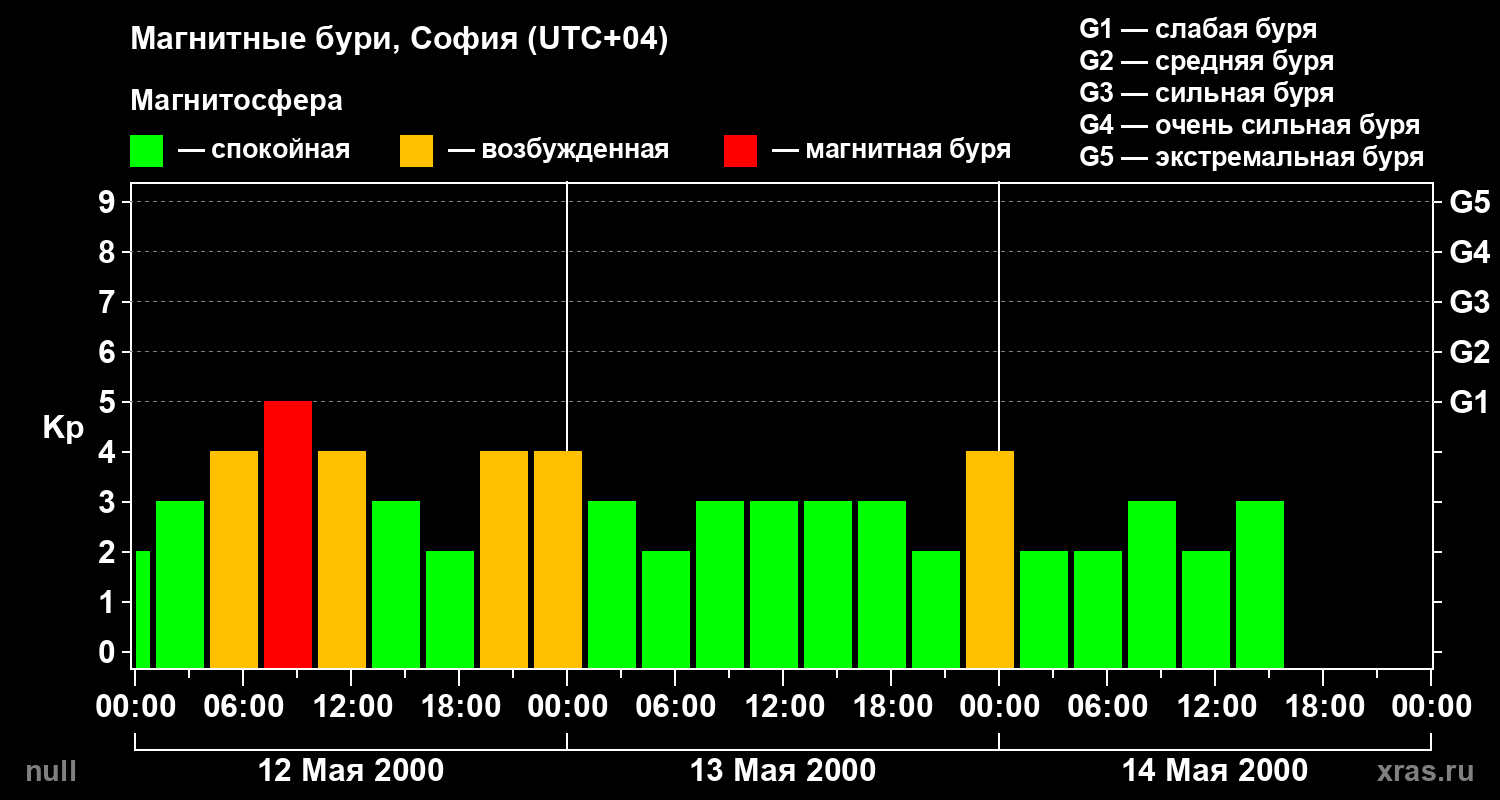Click the 'G2' right axis label
The width and height of the screenshot is (1500, 800).
(1469, 352)
